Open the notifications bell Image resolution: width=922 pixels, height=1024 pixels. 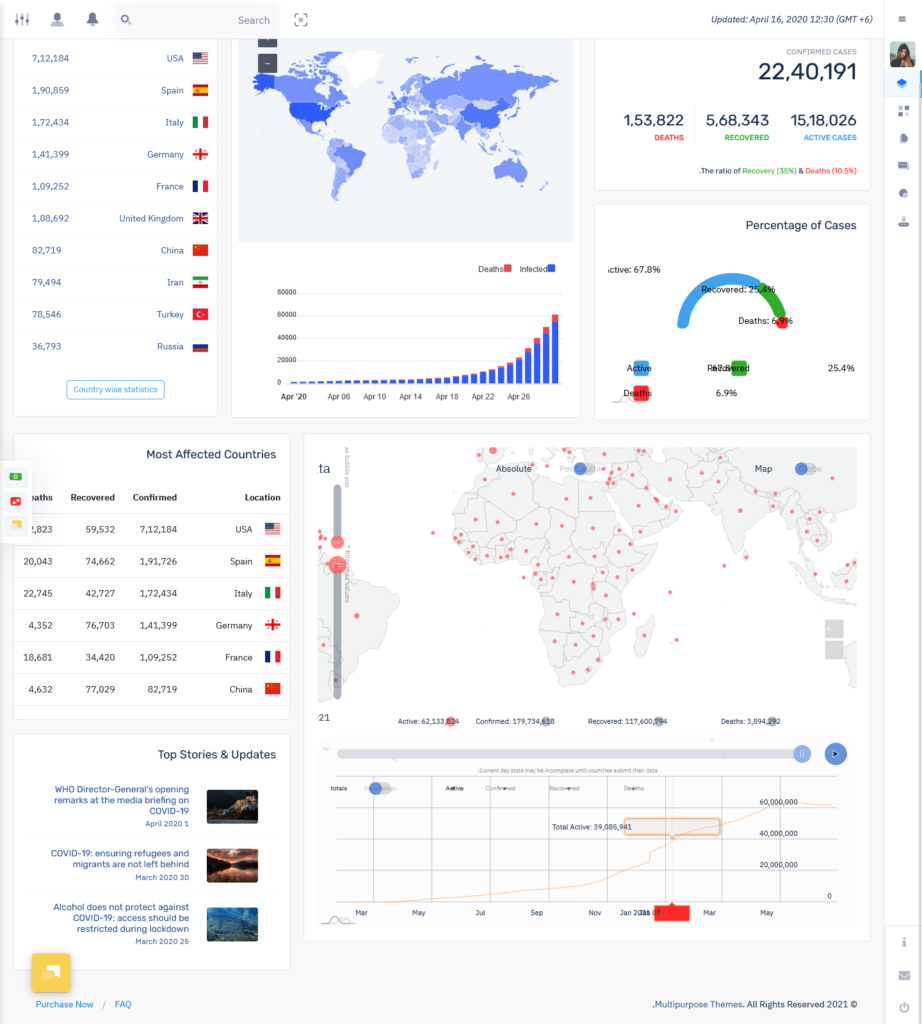[93, 20]
